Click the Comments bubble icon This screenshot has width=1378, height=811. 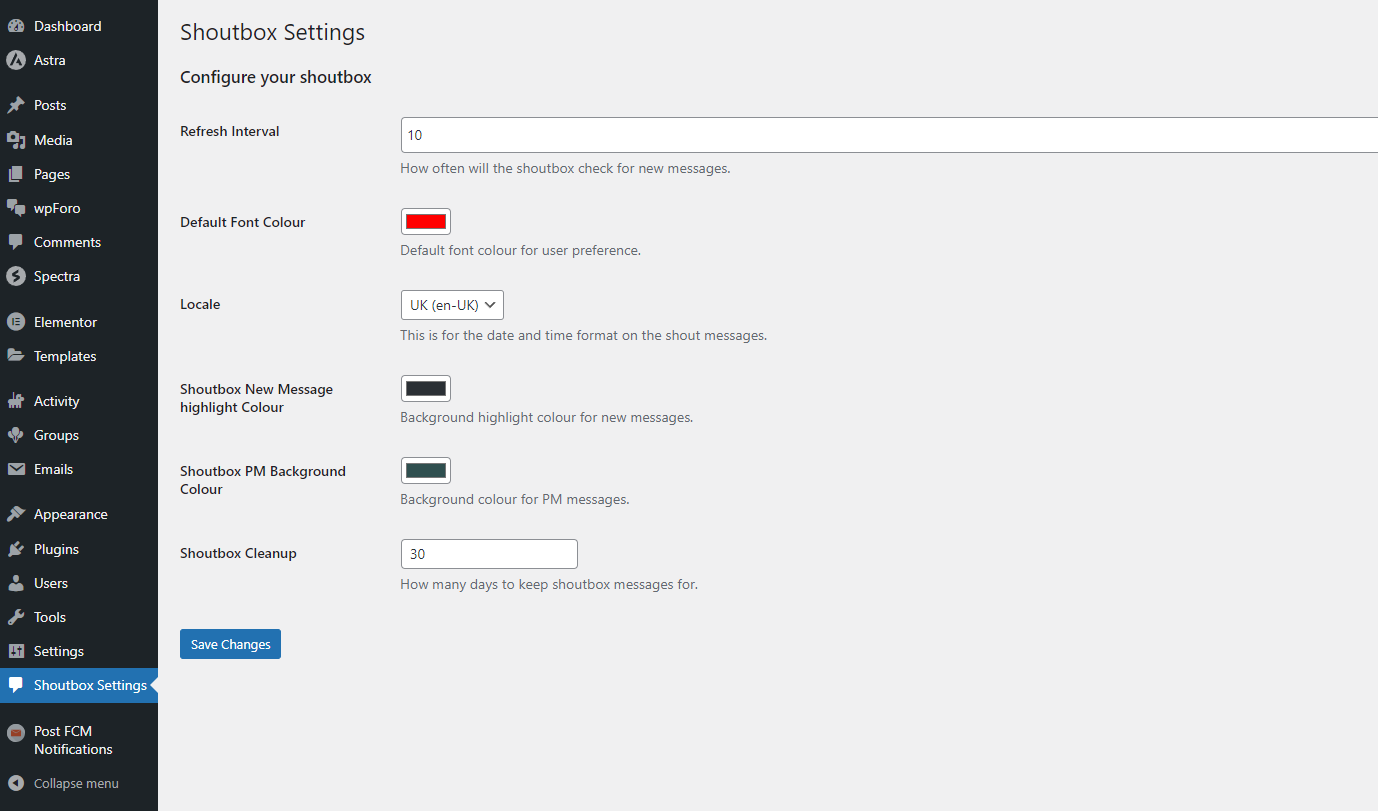(x=16, y=242)
